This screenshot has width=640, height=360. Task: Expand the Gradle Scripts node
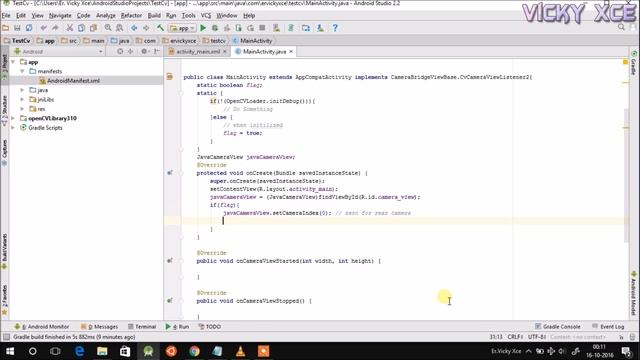coord(13,128)
